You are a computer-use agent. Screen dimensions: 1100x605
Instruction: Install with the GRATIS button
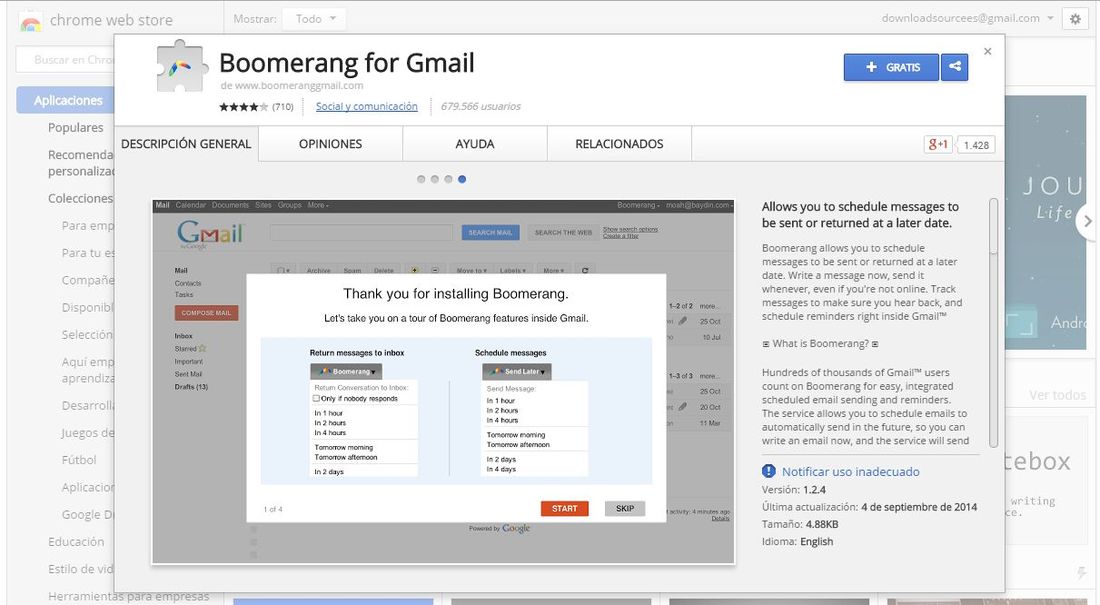(891, 67)
